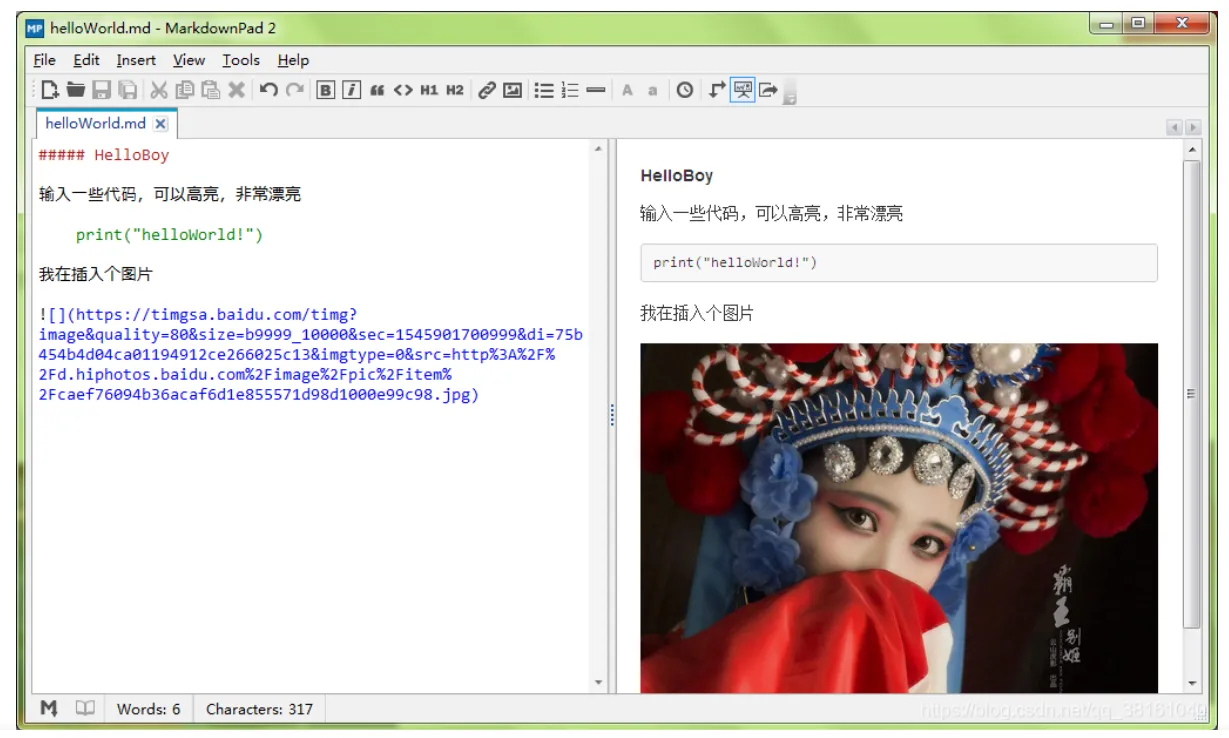Insert a blockquote with the quote icon

[x=377, y=90]
